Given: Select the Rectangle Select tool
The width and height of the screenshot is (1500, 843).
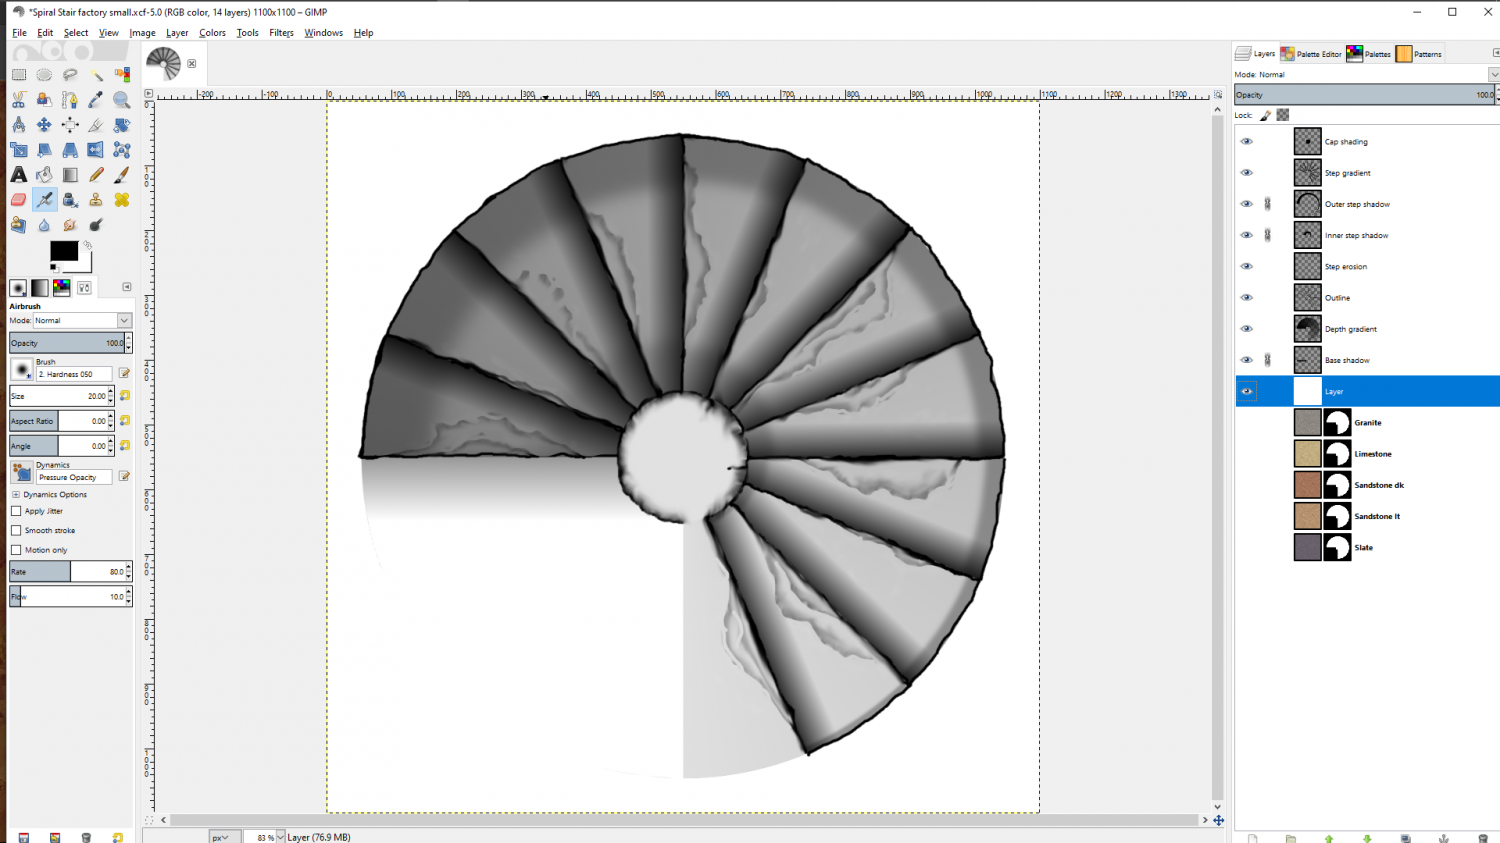Looking at the screenshot, I should pos(19,74).
